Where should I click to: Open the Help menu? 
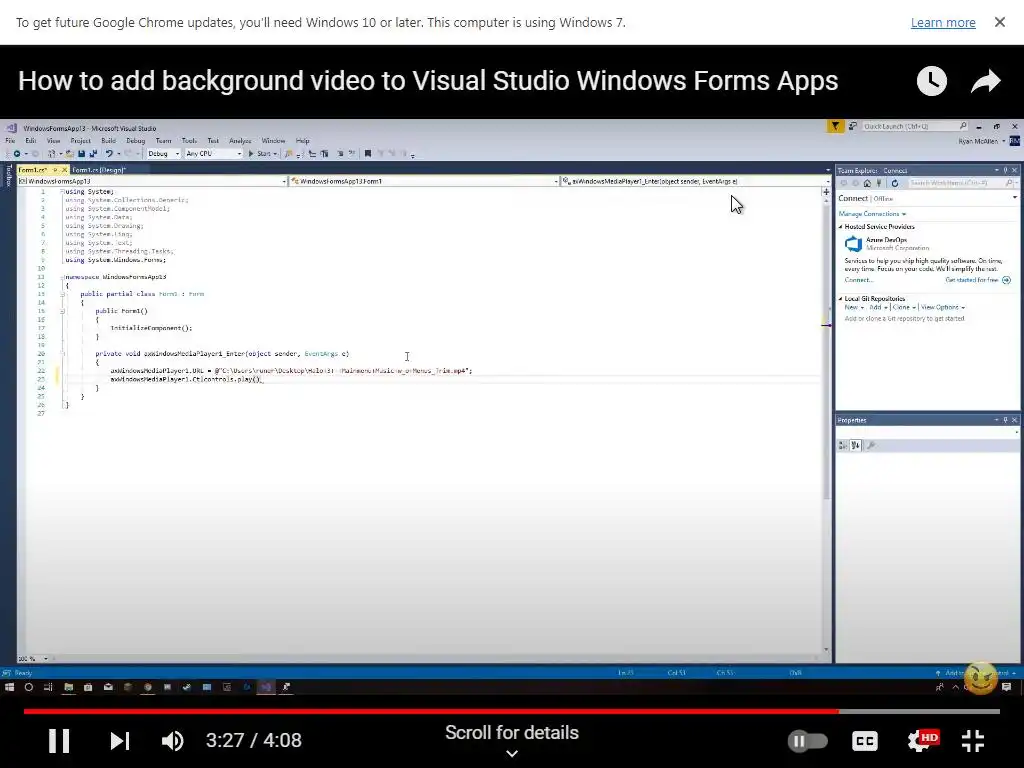[302, 140]
